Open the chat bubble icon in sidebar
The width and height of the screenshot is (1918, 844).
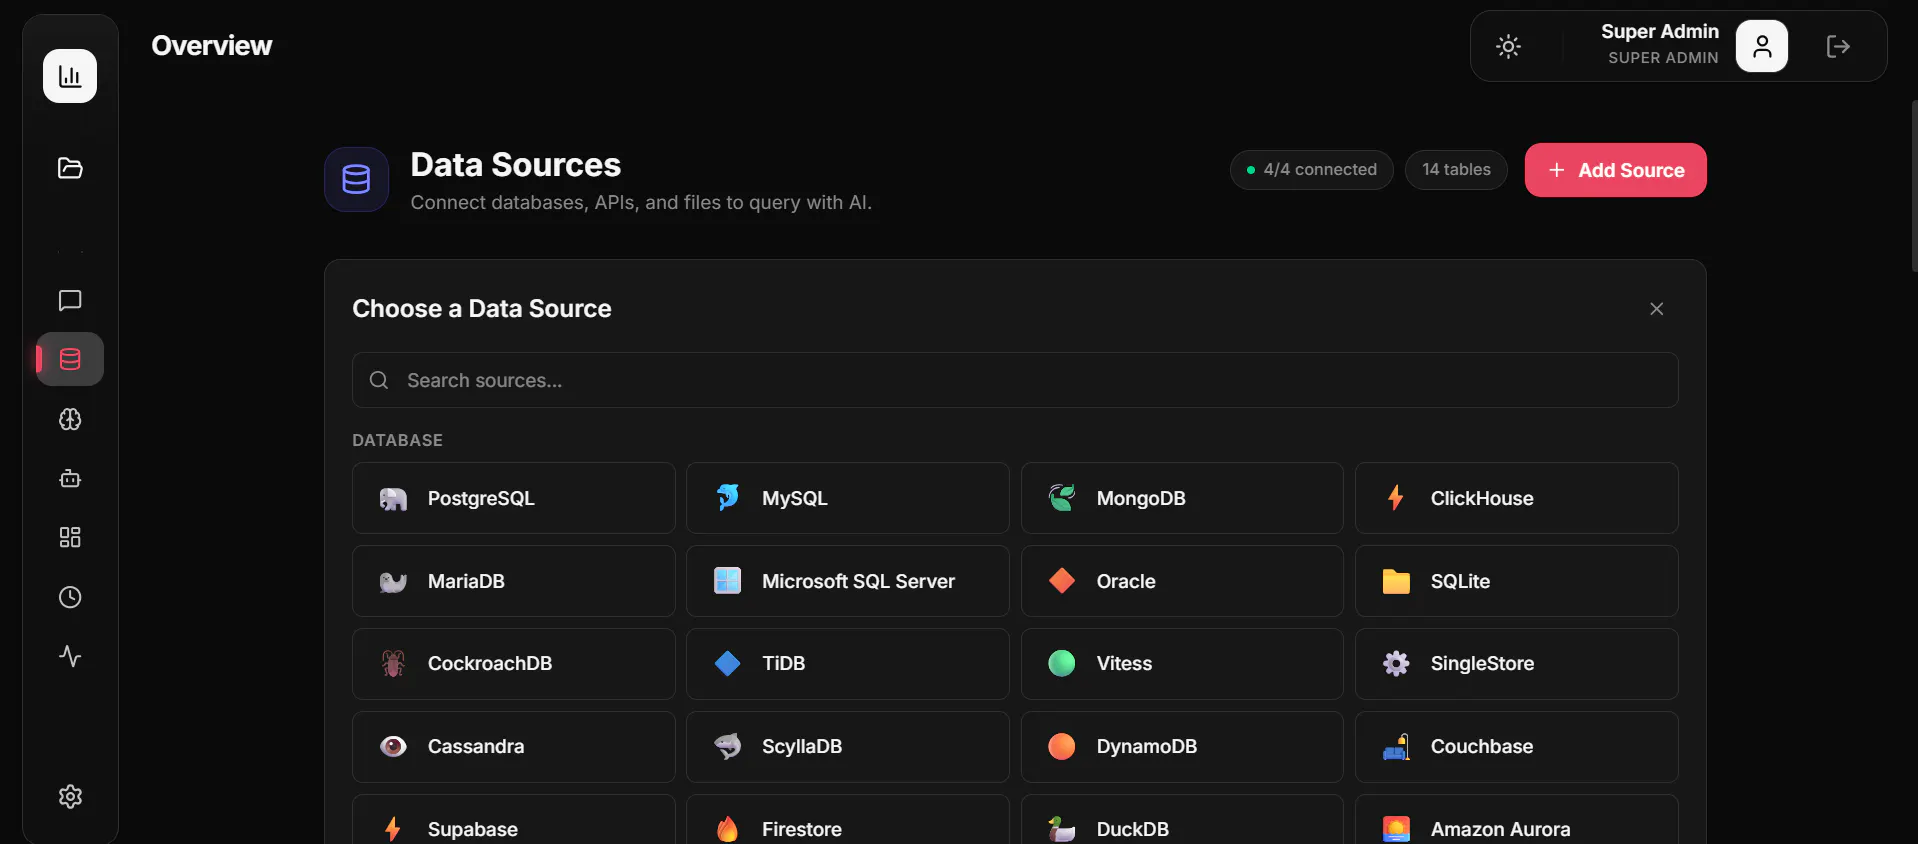click(x=70, y=300)
